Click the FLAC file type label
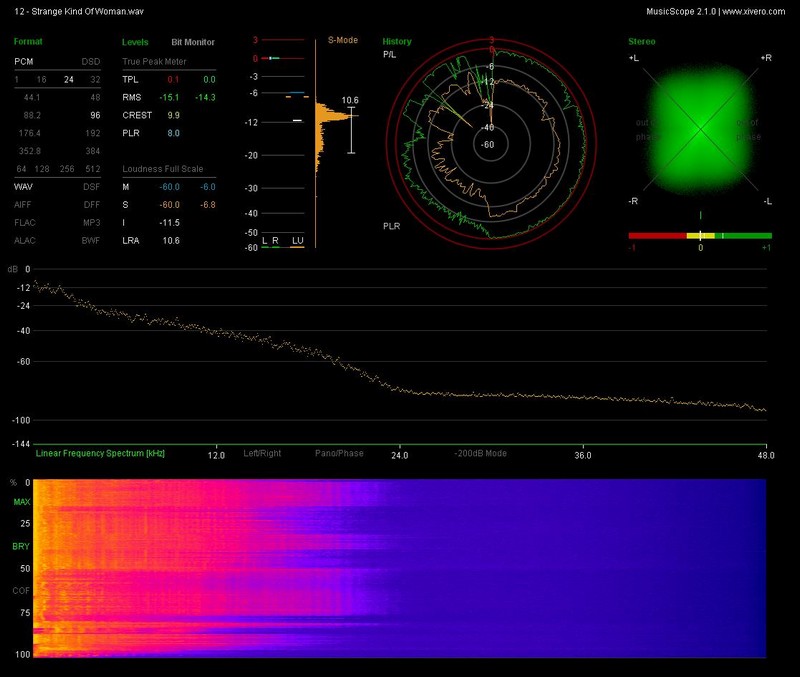The height and width of the screenshot is (677, 800). (x=25, y=222)
